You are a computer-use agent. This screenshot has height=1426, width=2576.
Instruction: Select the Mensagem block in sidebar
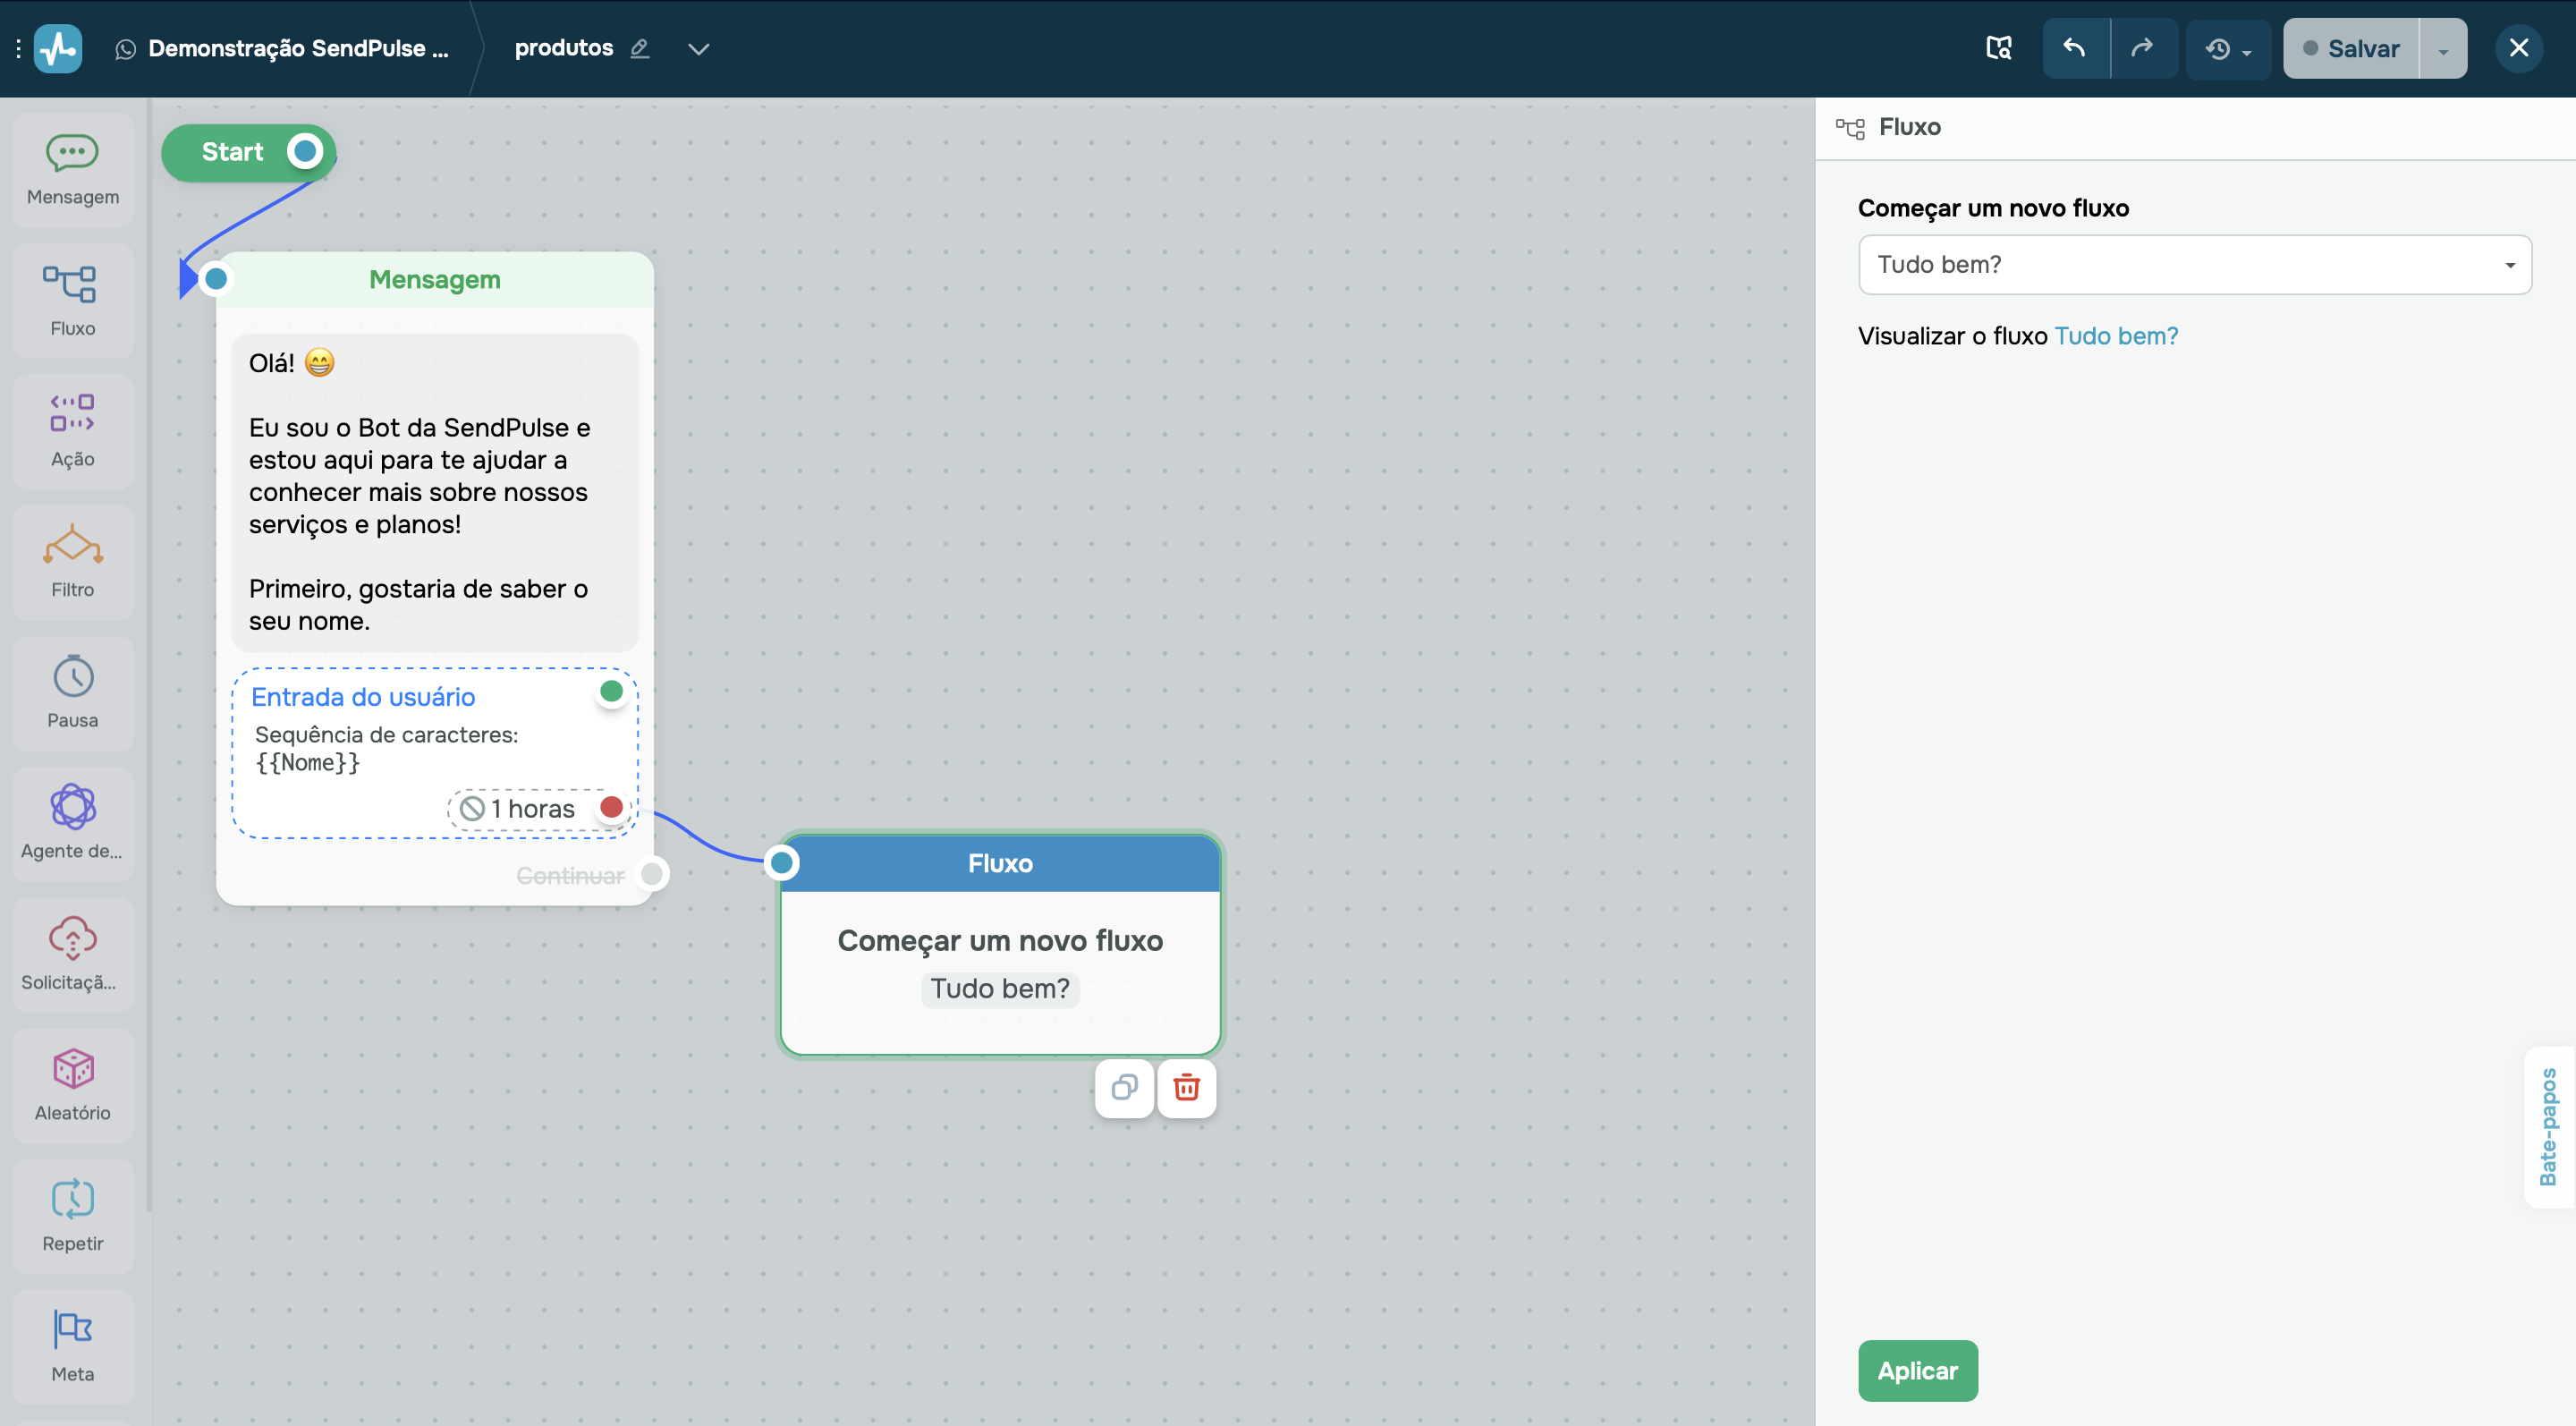coord(73,171)
